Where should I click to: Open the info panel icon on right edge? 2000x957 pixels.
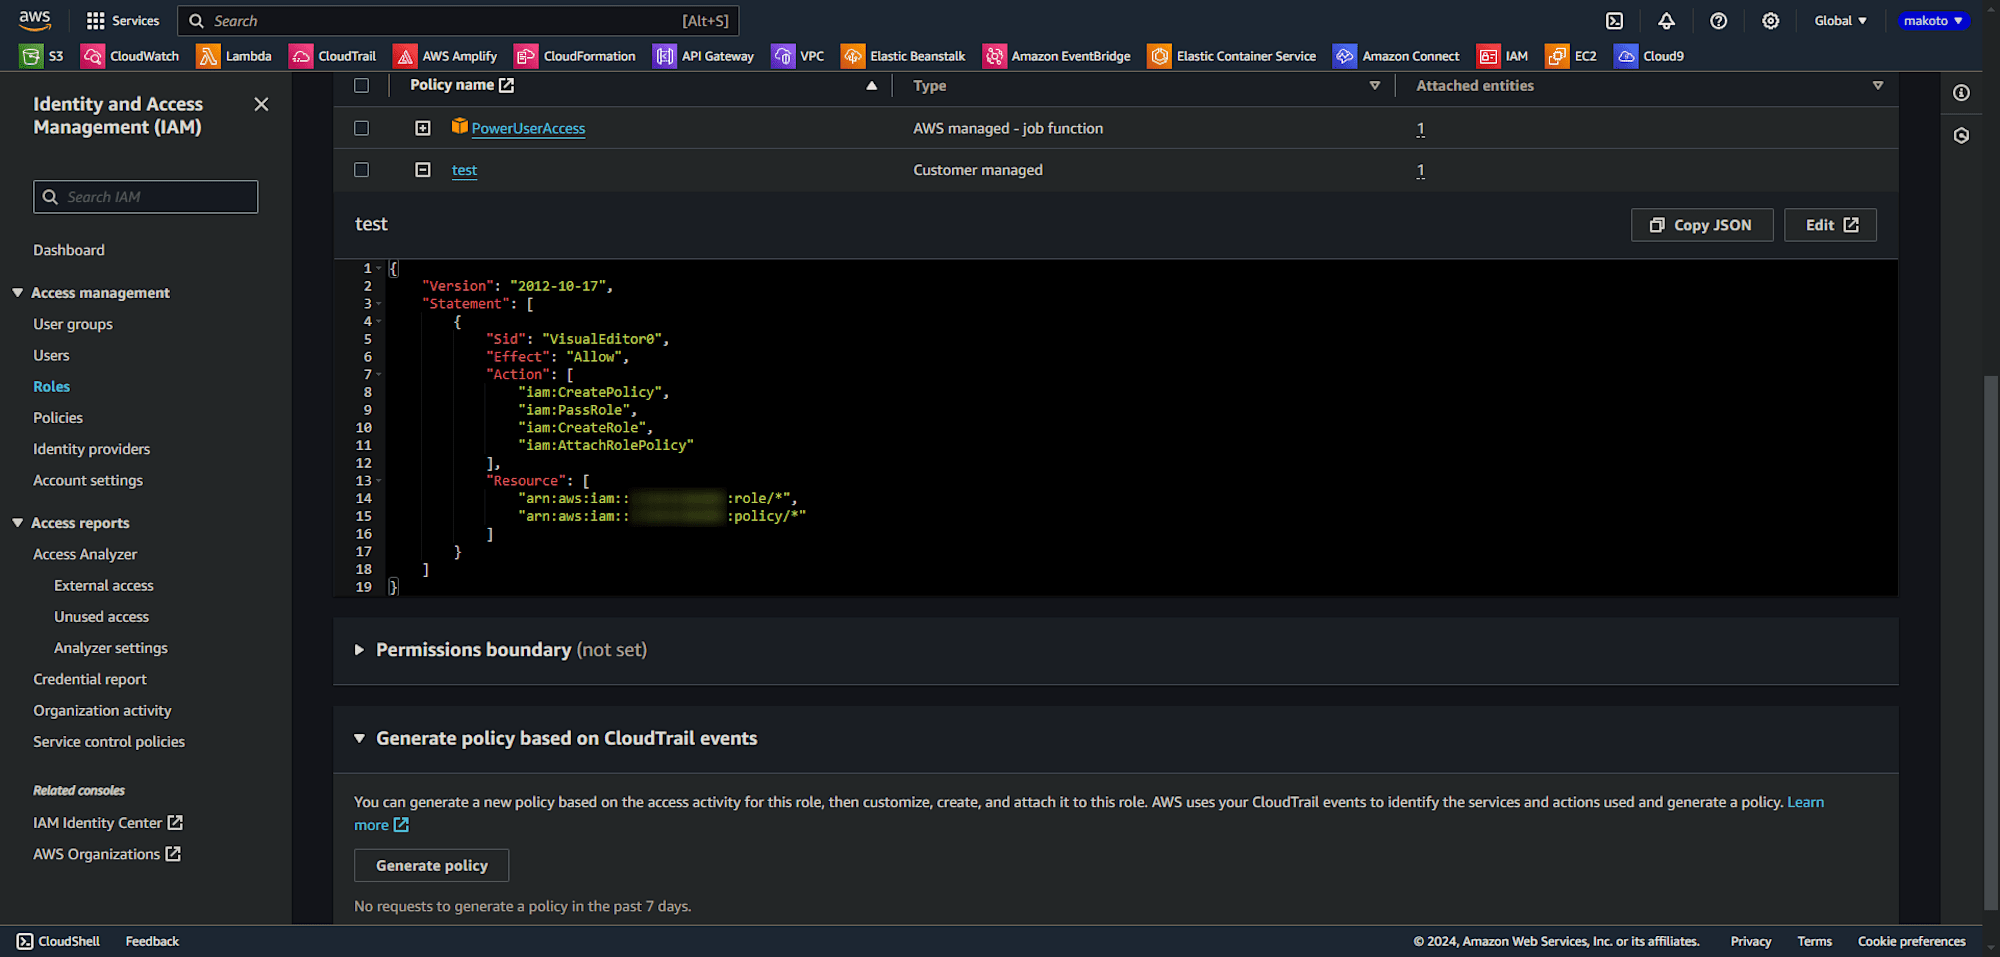click(1961, 93)
